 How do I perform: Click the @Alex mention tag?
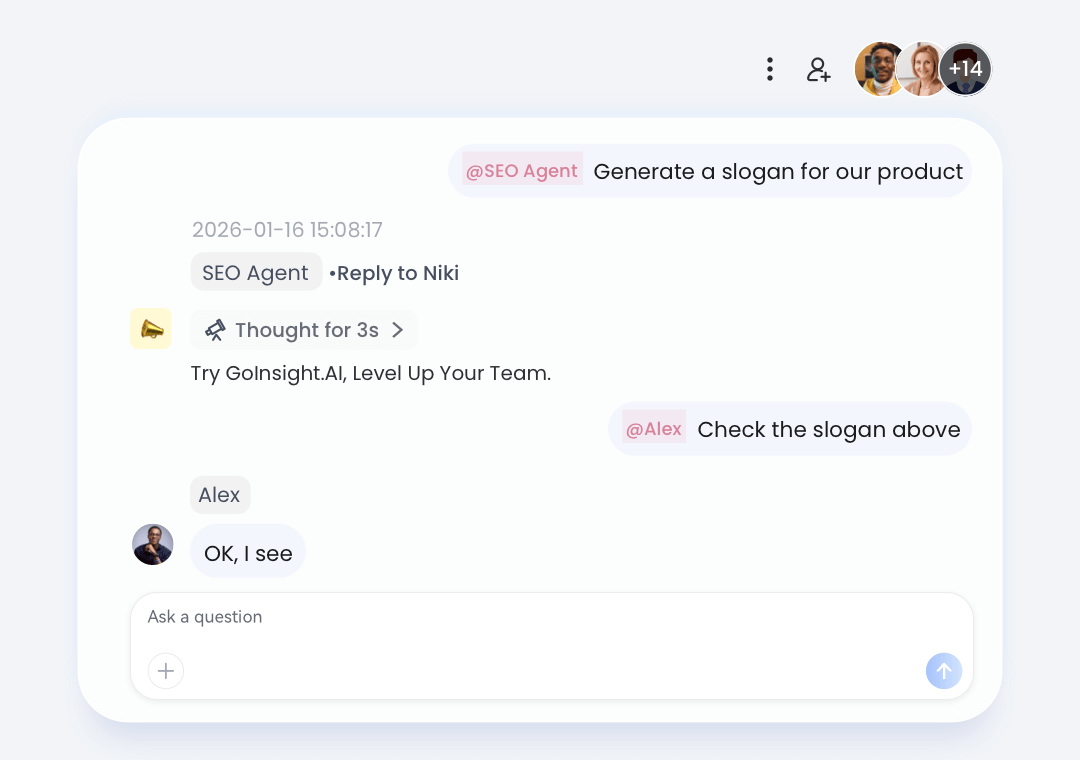(654, 429)
